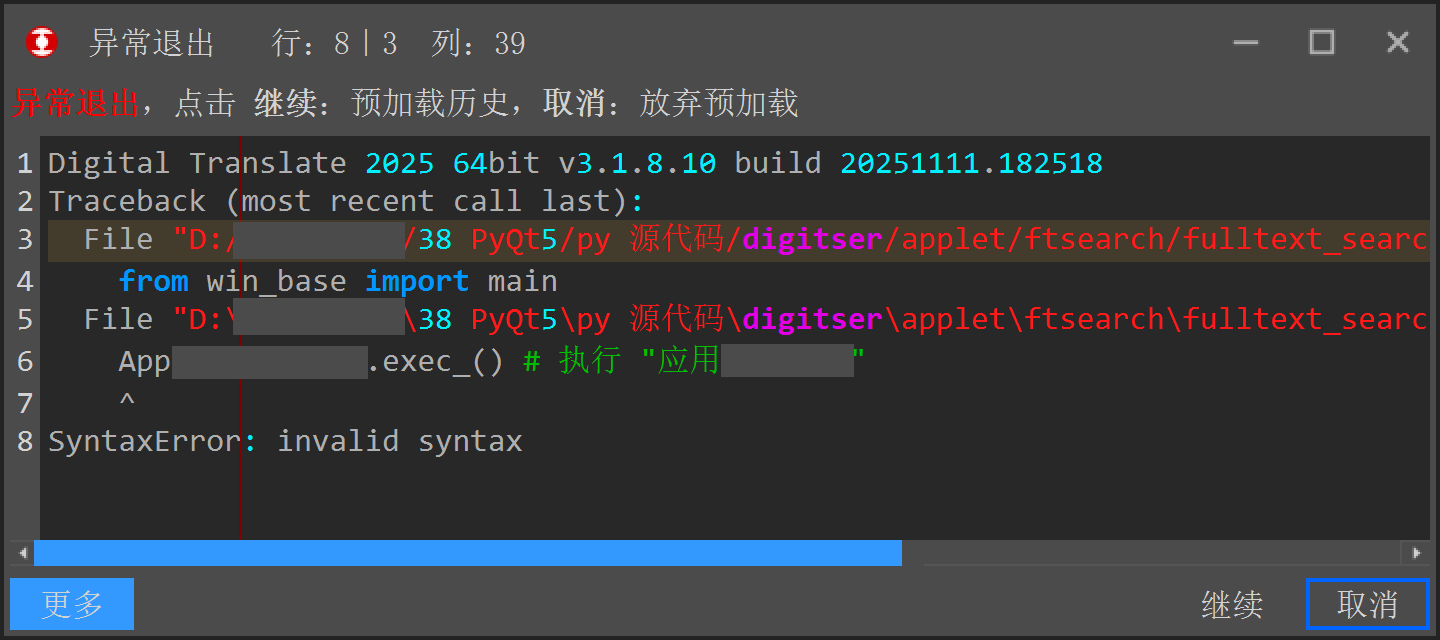Viewport: 1440px width, 640px height.
Task: Click the empty scrollbar track right of thumb
Action: point(1150,553)
